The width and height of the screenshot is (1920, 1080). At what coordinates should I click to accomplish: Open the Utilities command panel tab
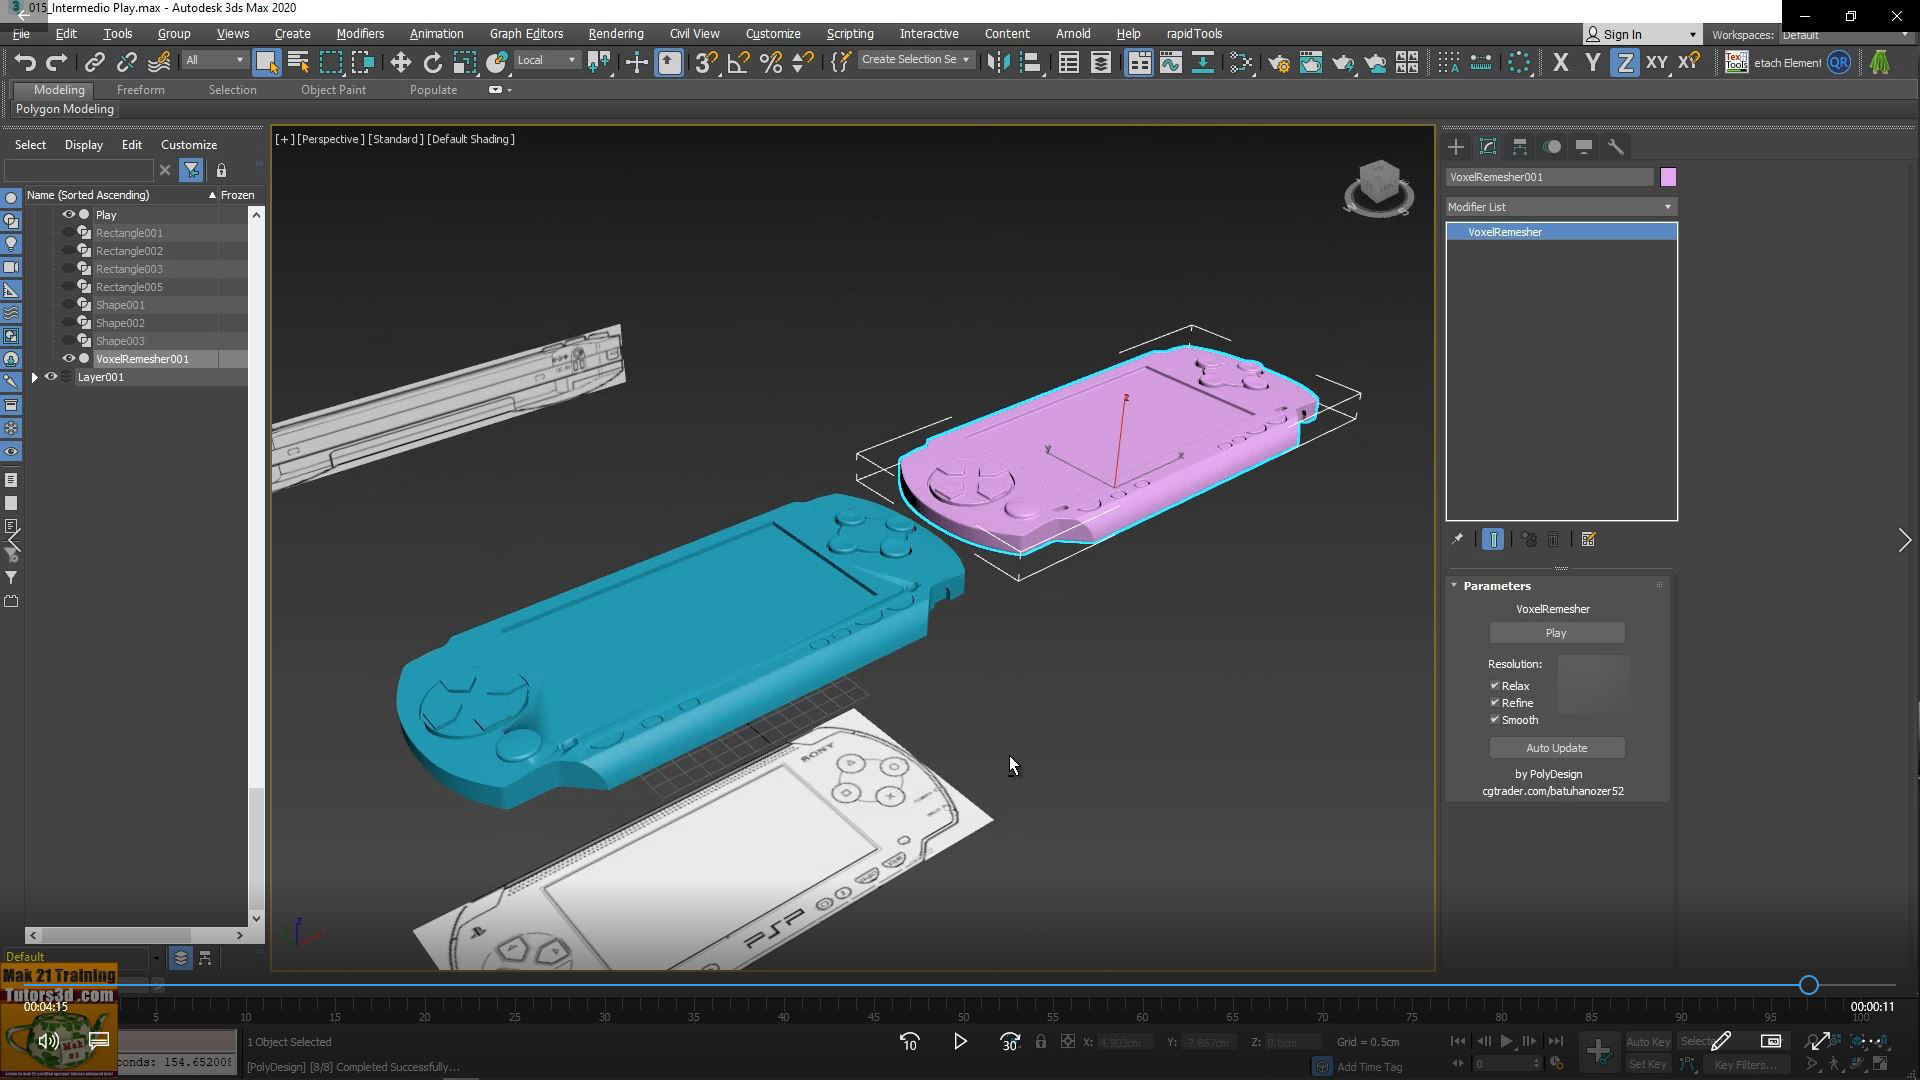[x=1616, y=147]
